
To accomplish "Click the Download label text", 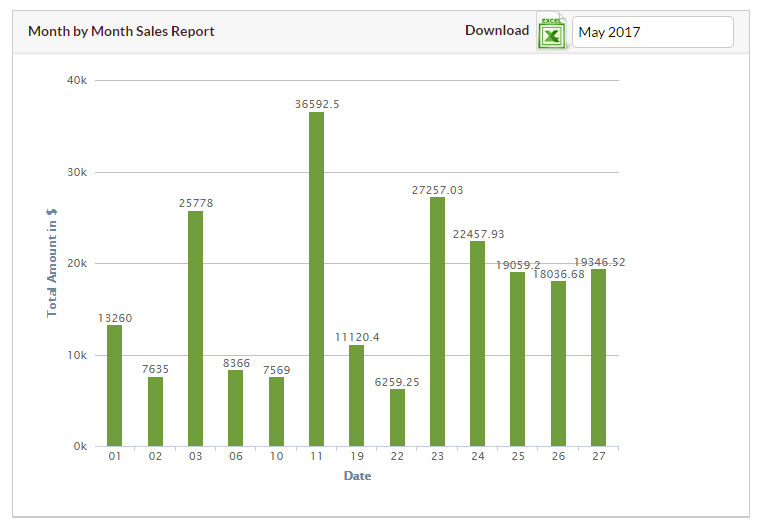I will click(496, 30).
